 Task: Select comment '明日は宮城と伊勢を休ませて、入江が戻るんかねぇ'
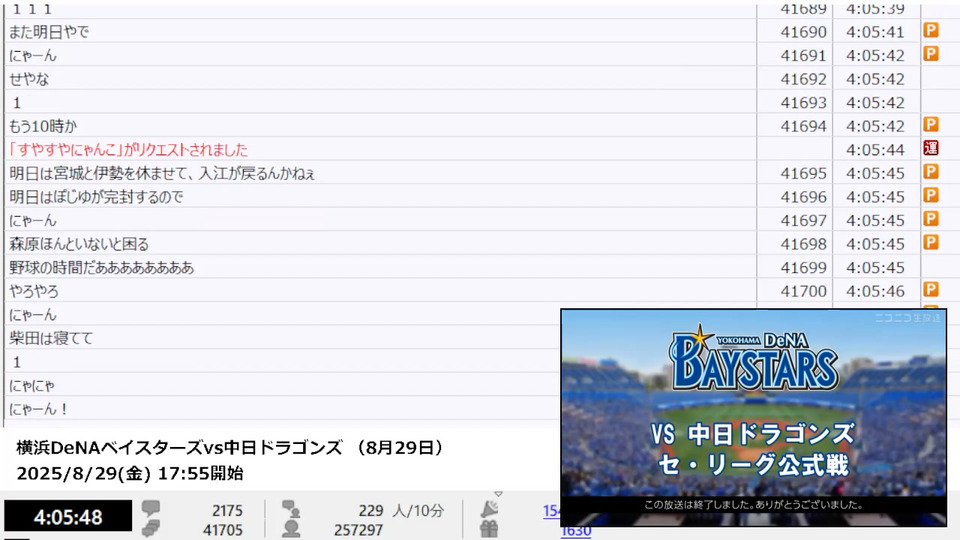[x=162, y=173]
